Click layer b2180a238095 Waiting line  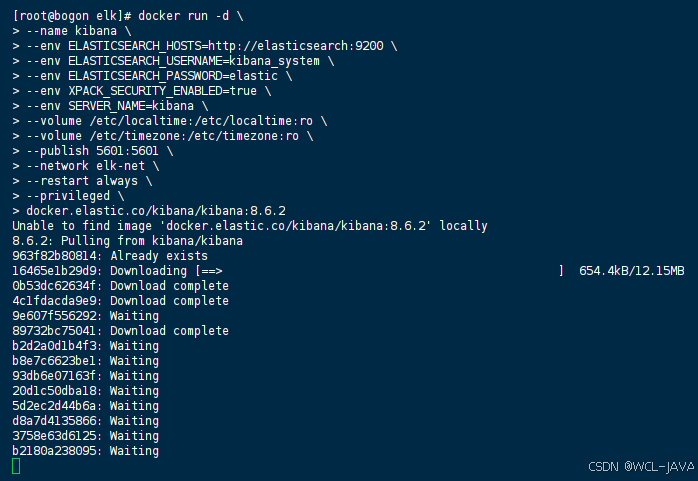tap(85, 451)
